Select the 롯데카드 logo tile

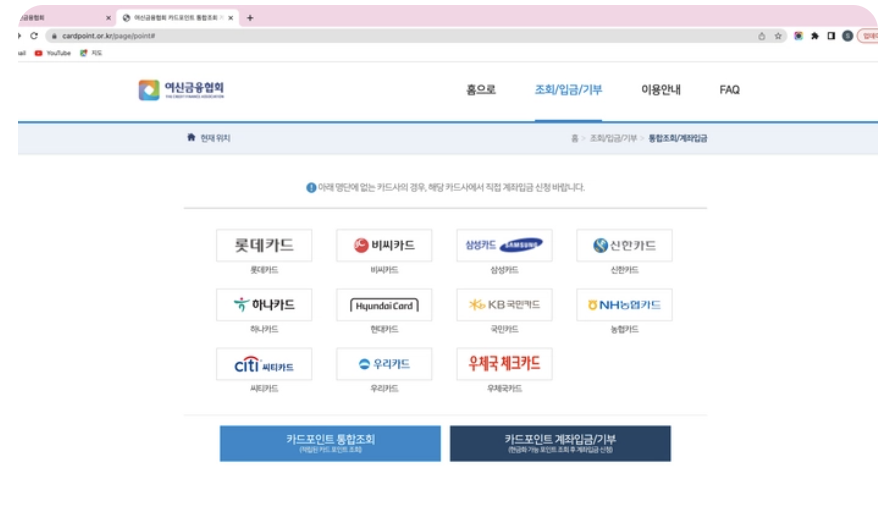point(264,245)
